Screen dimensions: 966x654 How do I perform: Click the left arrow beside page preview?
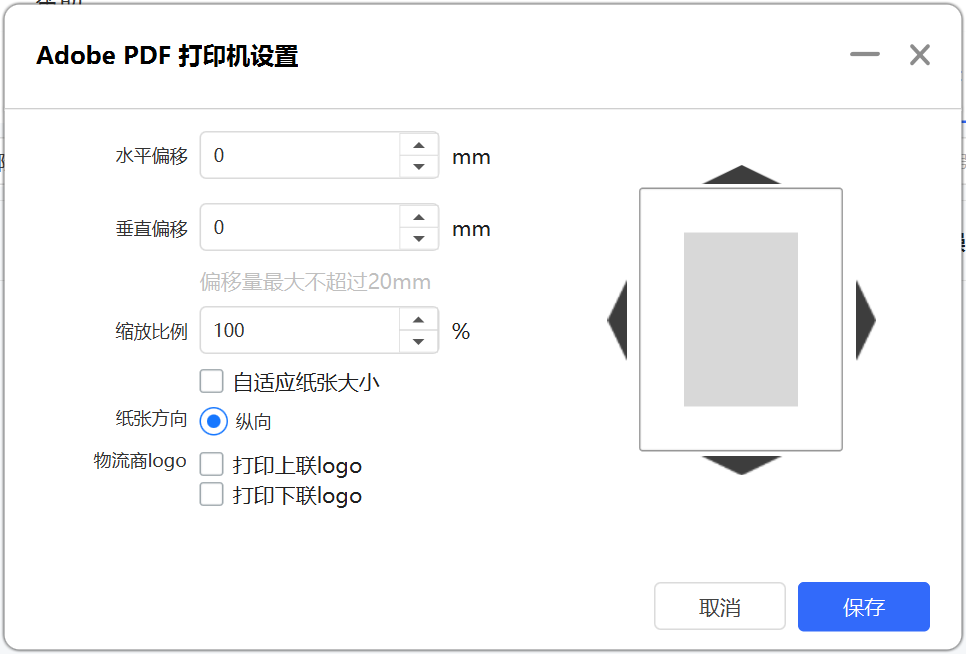(x=619, y=320)
